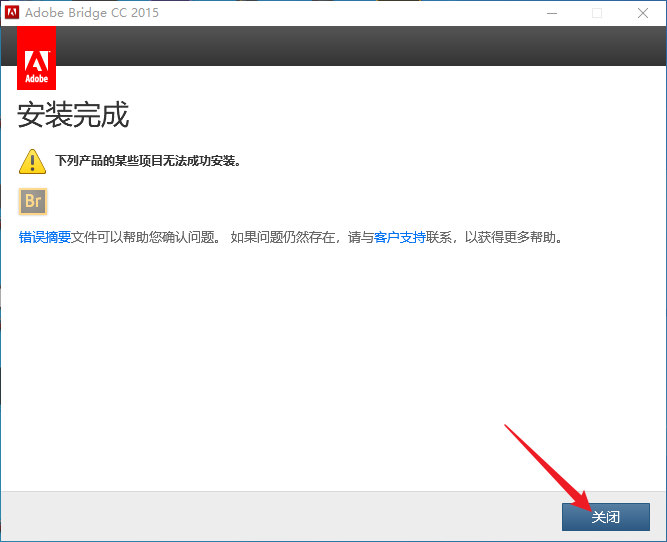Open the 客户支持 link

(x=399, y=237)
